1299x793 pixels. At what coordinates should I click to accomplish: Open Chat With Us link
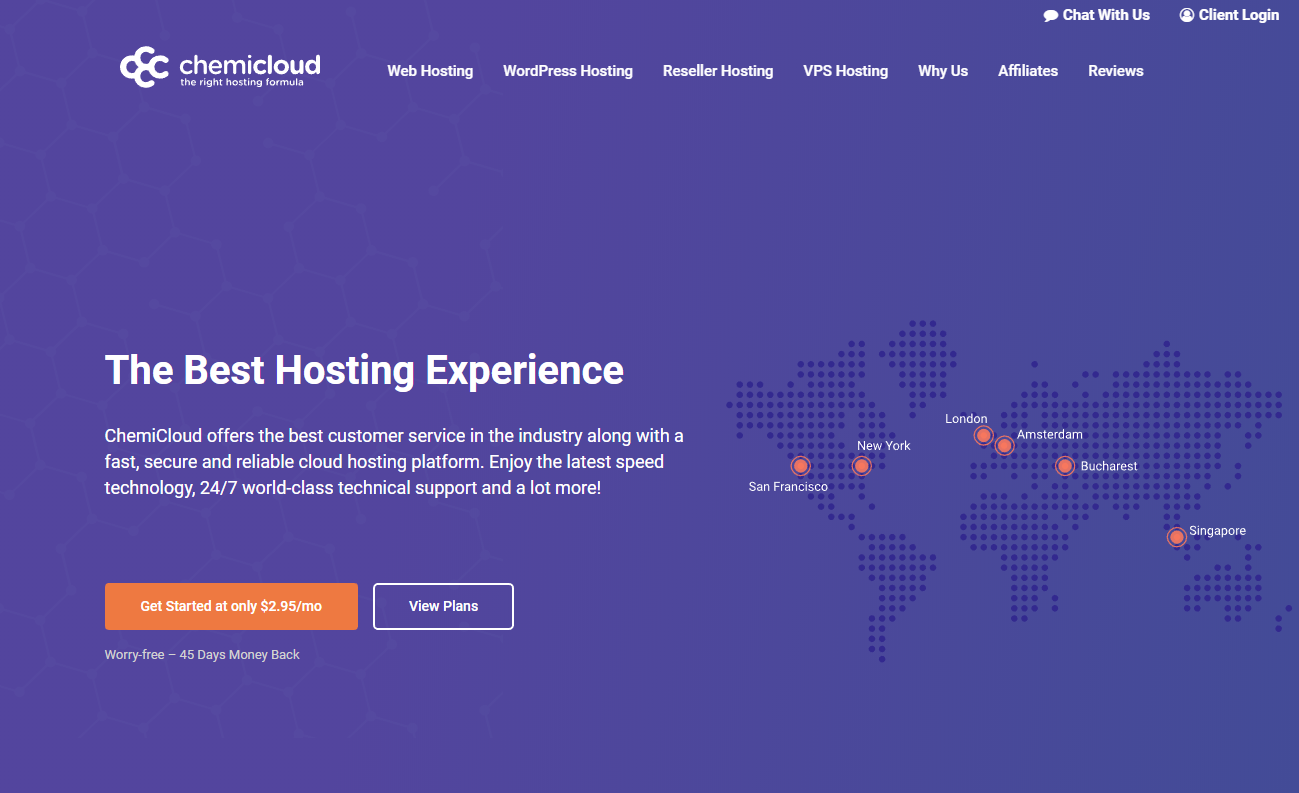pyautogui.click(x=1106, y=15)
